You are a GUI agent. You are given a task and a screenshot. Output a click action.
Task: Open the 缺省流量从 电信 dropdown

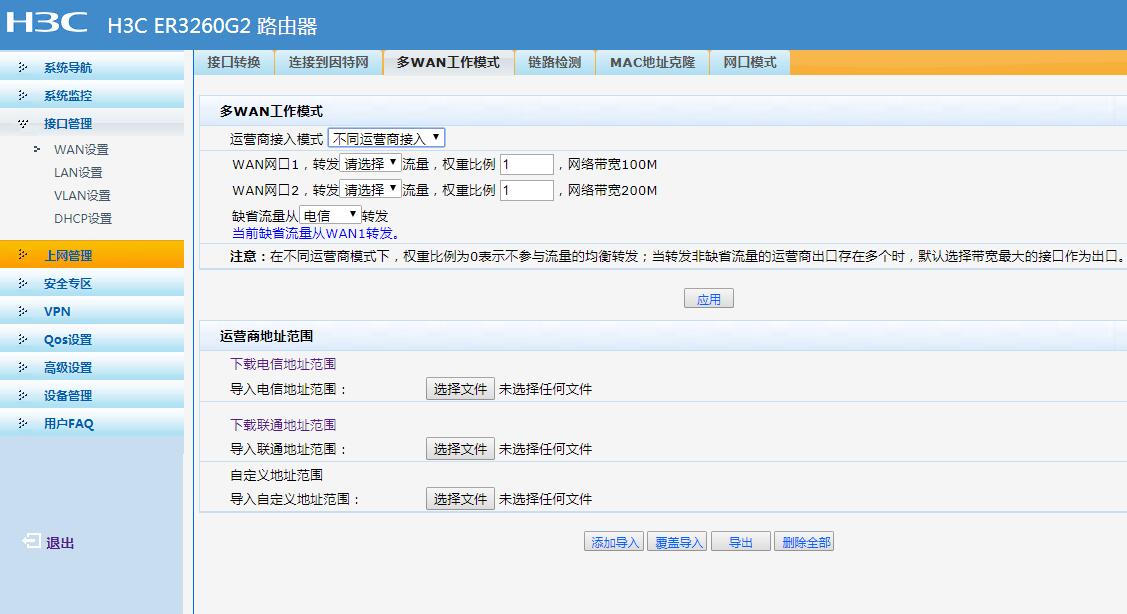[x=330, y=215]
